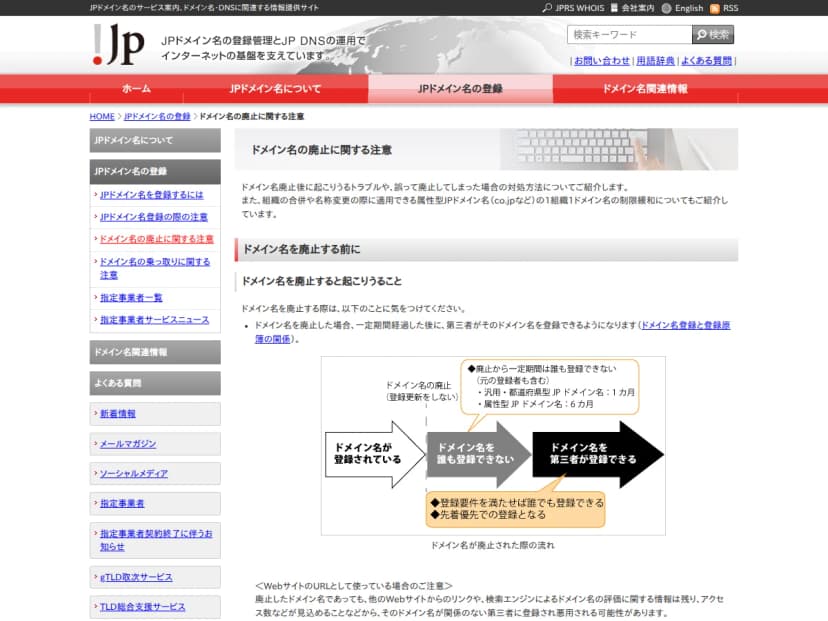Open the JPドメイン名登録の際の注意 sidebar link
828x621 pixels.
click(x=154, y=217)
